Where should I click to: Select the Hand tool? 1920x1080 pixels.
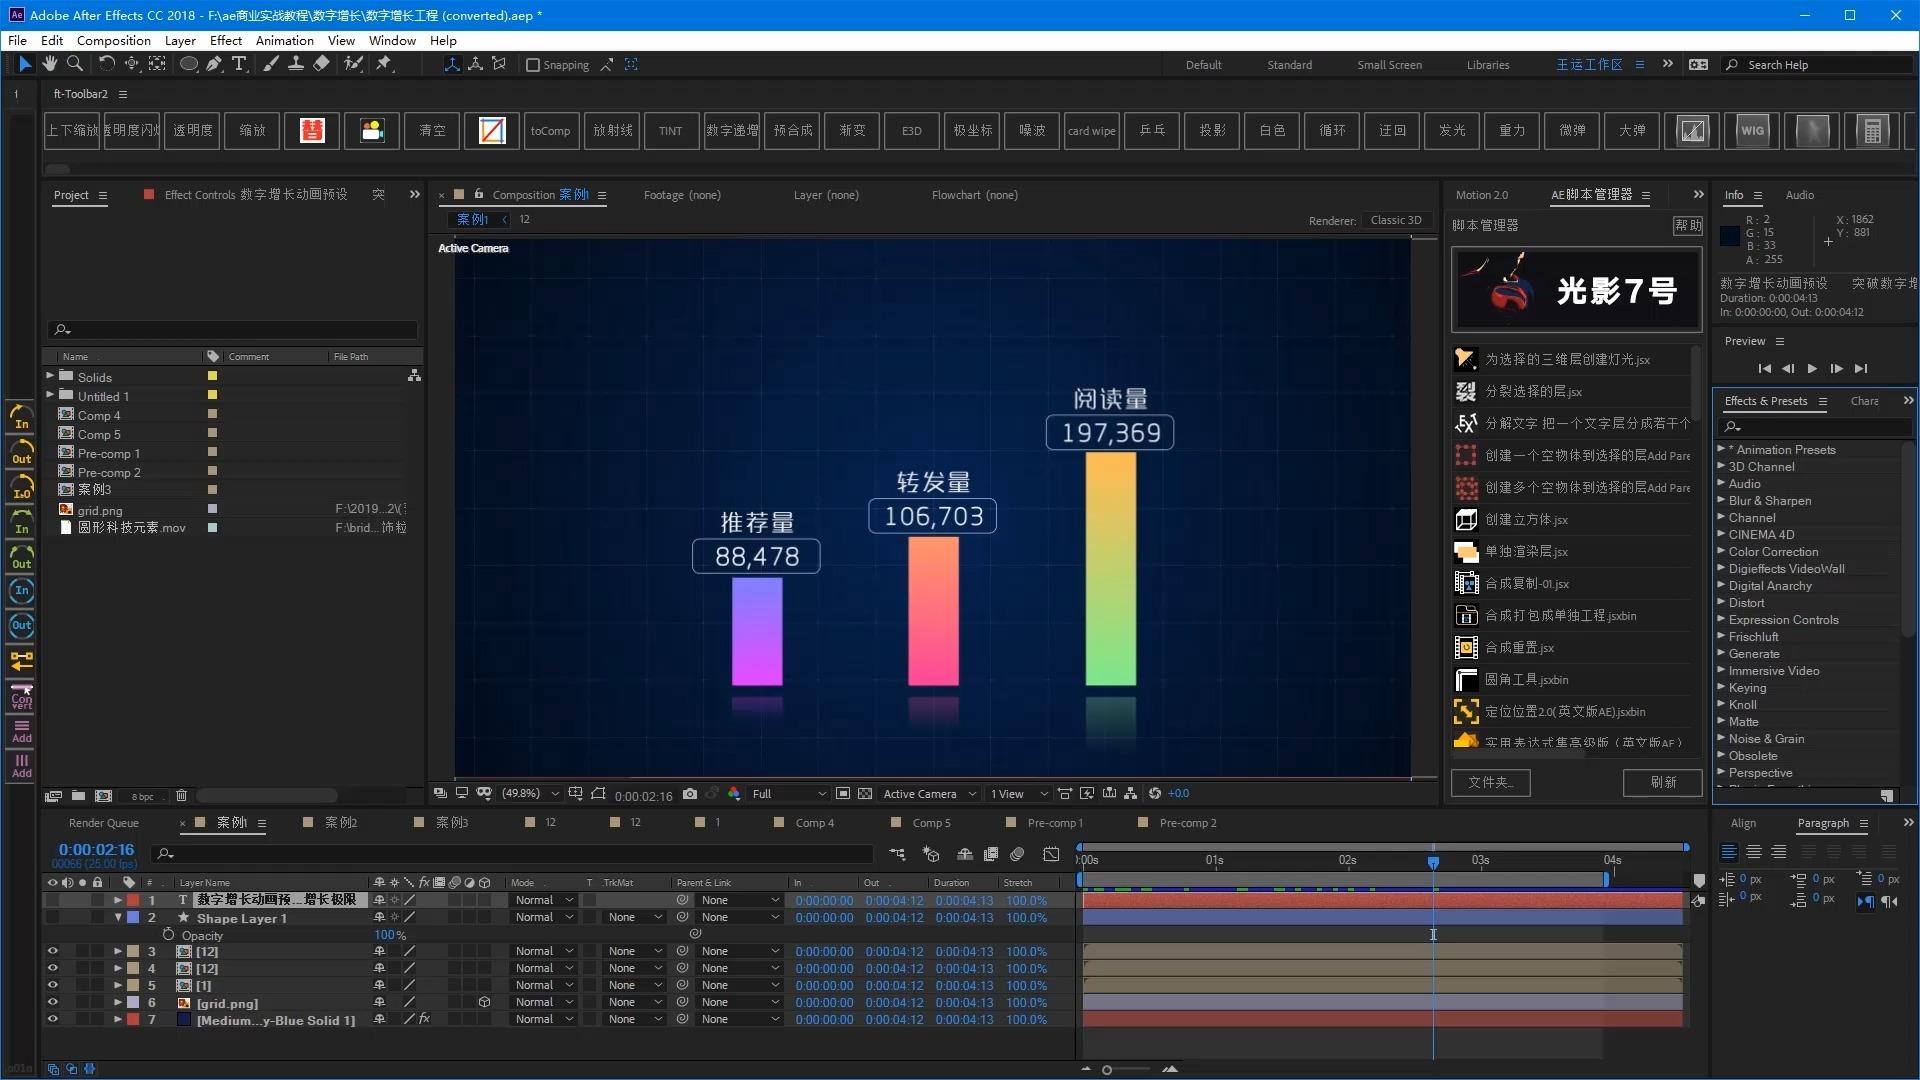[x=49, y=64]
